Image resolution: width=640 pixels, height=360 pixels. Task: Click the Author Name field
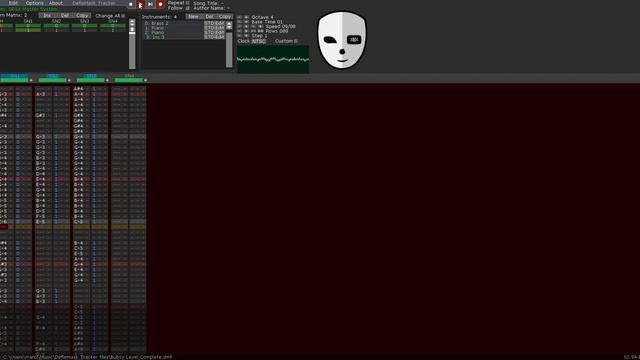pos(211,8)
